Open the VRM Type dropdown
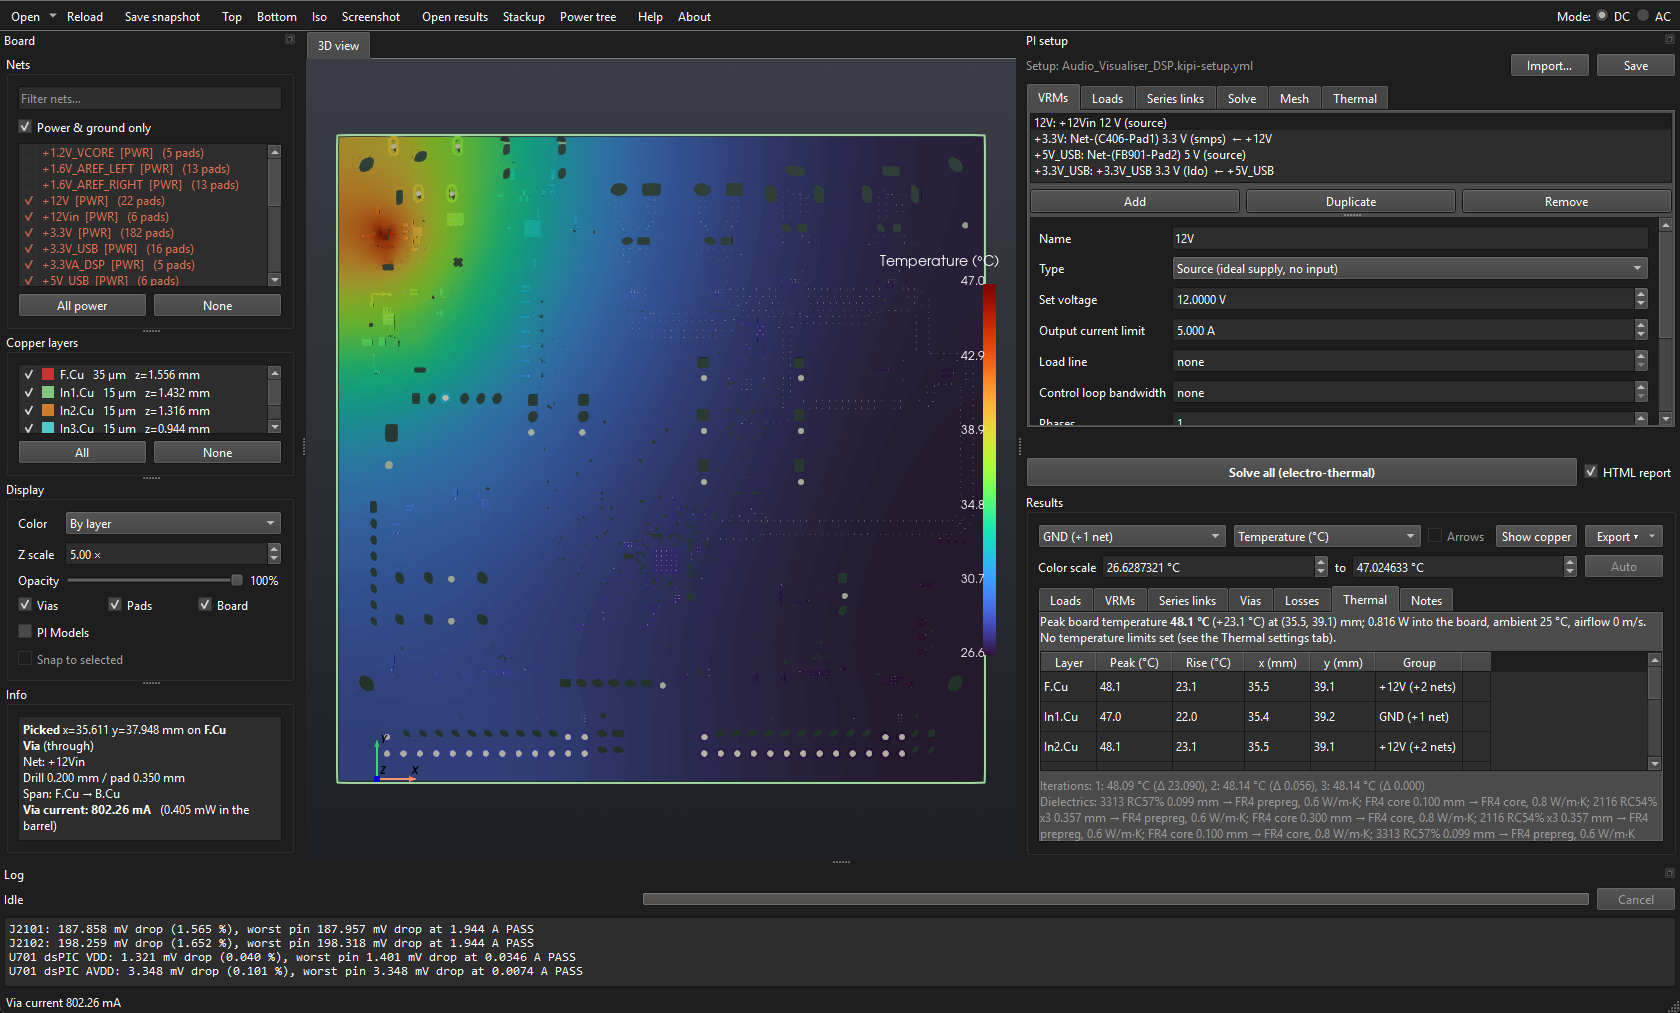 click(1410, 269)
